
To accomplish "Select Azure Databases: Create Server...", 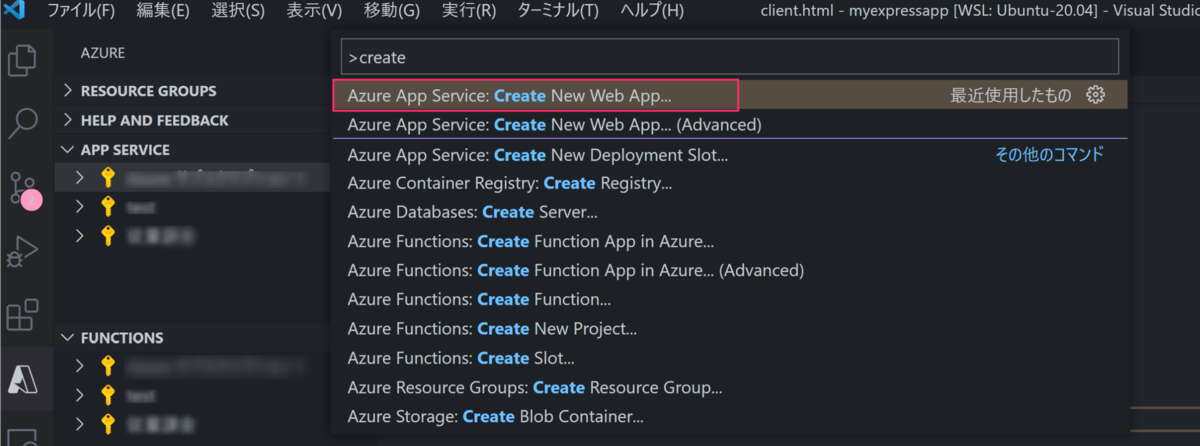I will (730, 212).
